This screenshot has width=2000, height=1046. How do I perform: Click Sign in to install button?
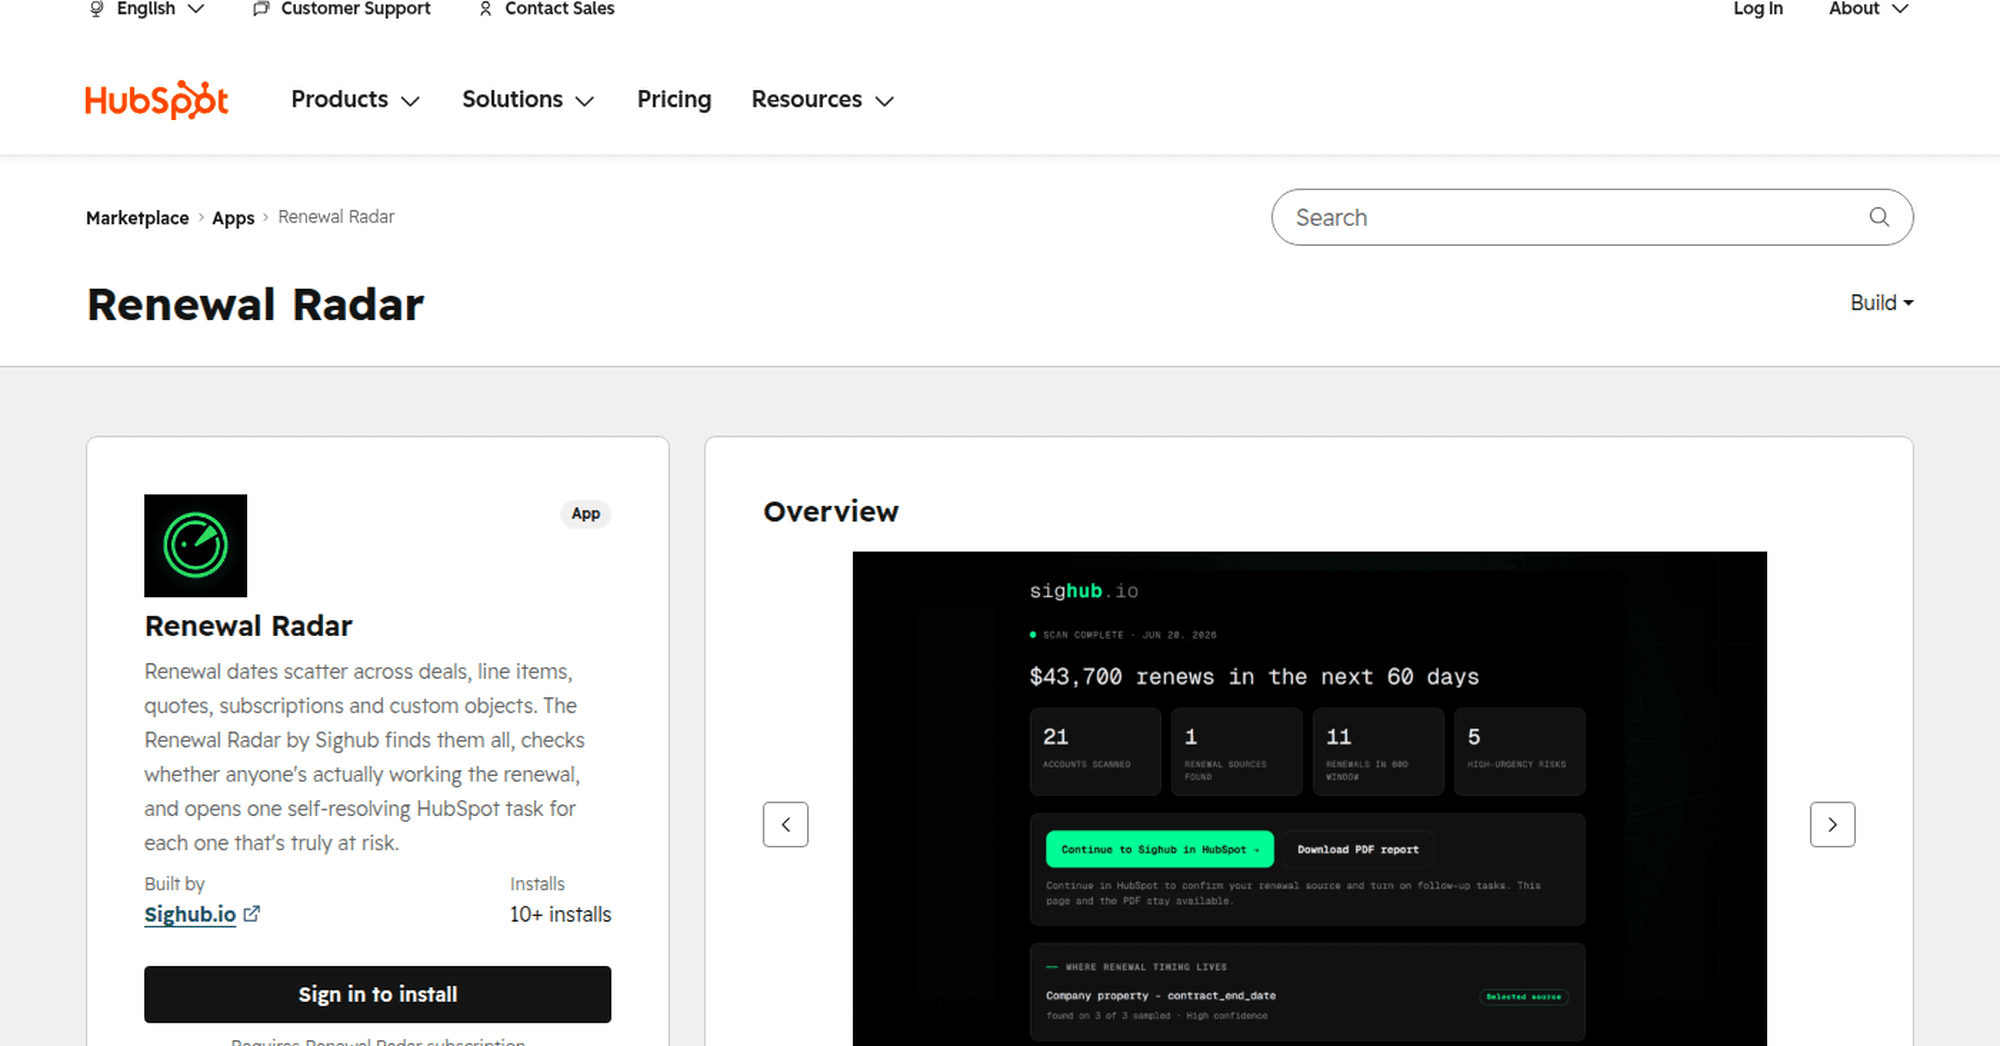(377, 994)
